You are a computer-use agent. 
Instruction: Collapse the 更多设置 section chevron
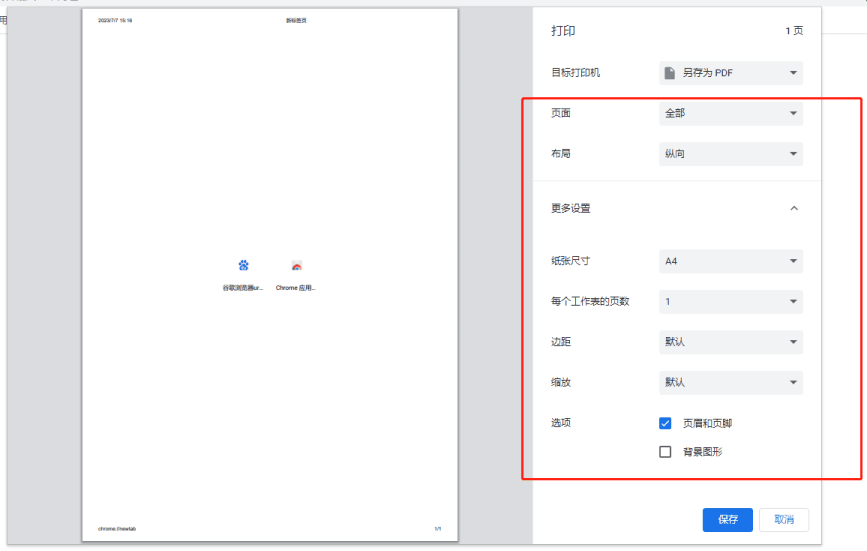tap(794, 208)
